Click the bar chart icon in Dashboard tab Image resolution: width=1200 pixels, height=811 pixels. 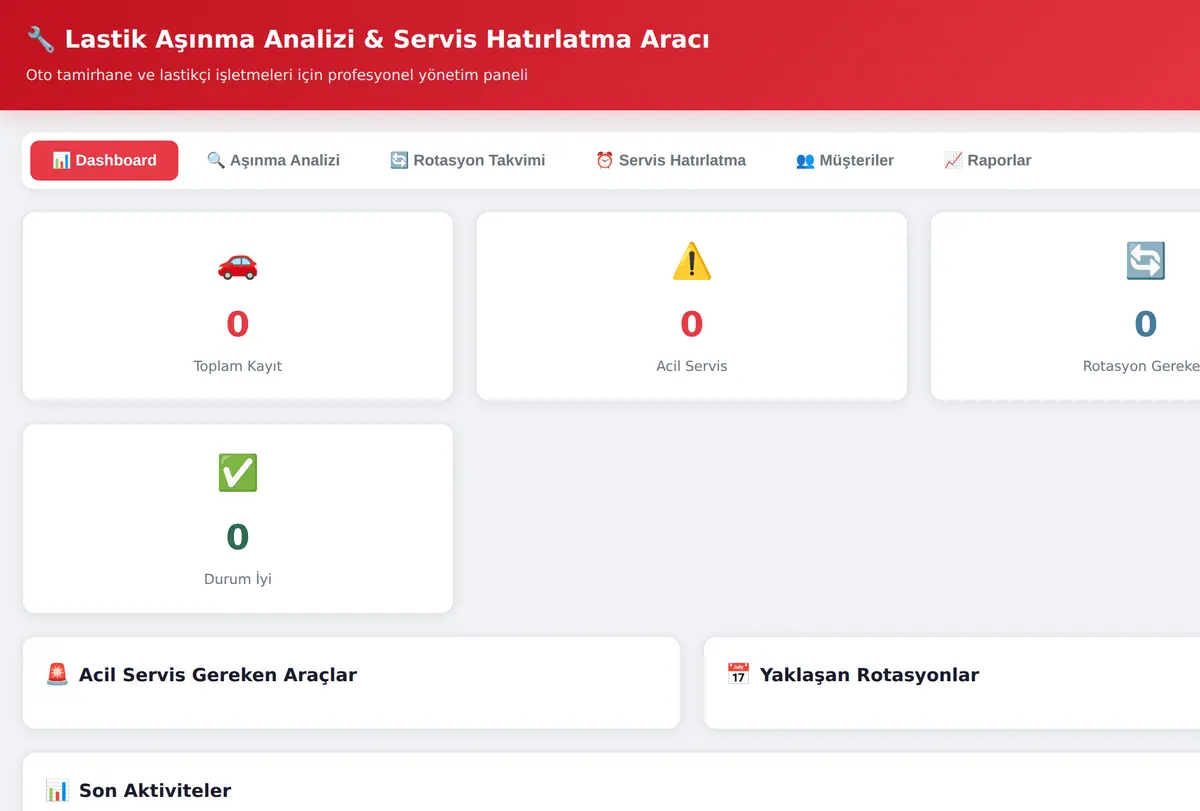coord(61,160)
